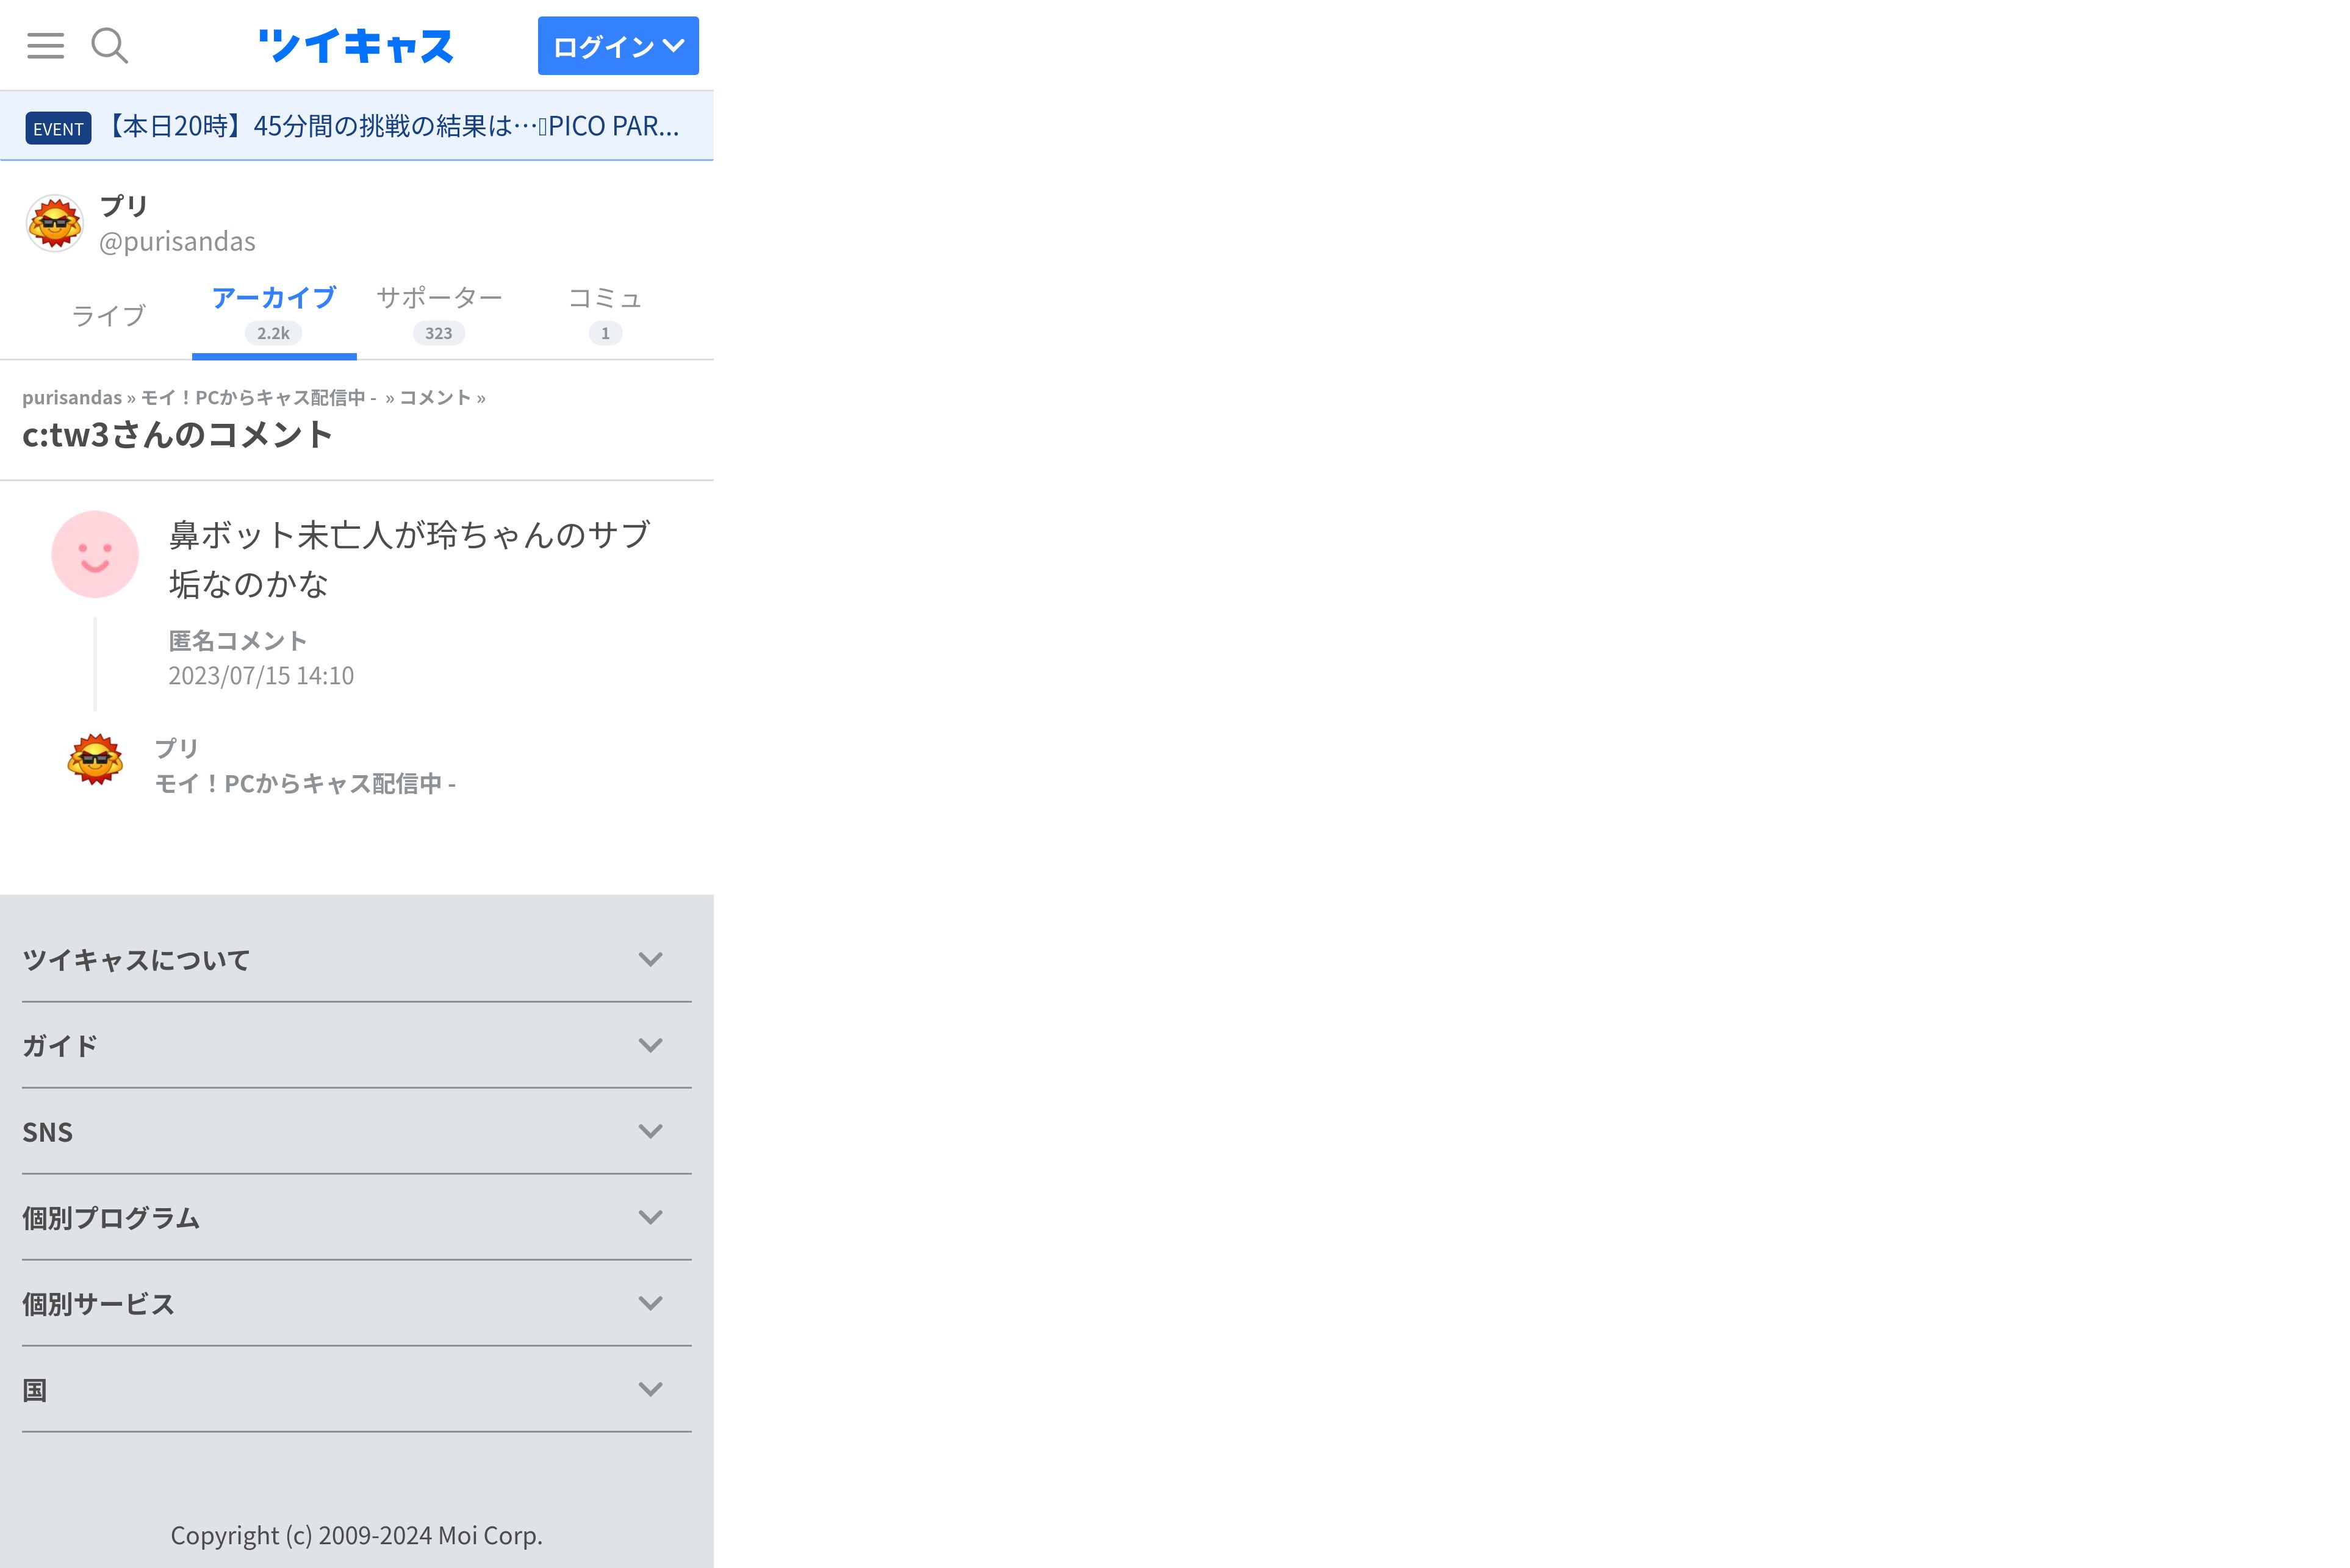The image size is (2350, 1568).
Task: Switch to the サポーター tab
Action: (438, 313)
